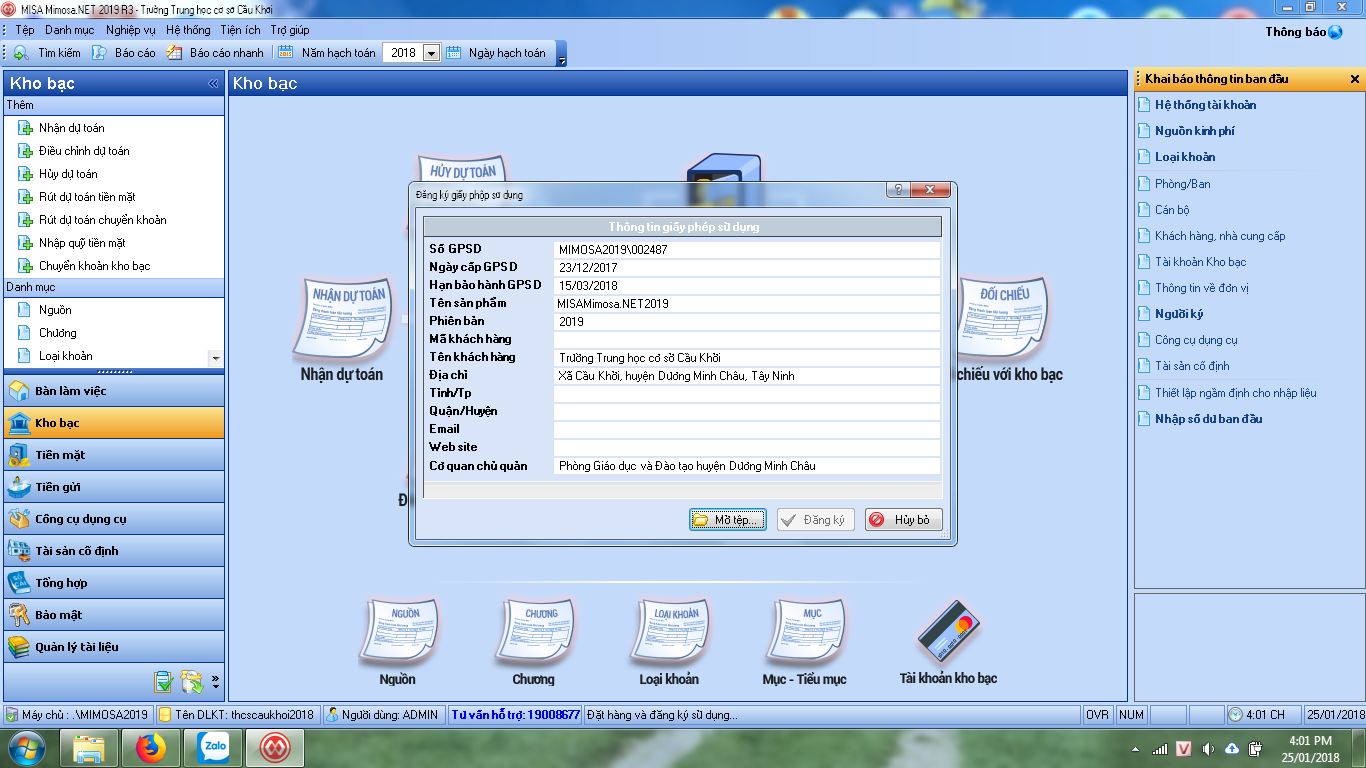Open the Trợ giúp menu
Viewport: 1366px width, 768px height.
click(290, 30)
